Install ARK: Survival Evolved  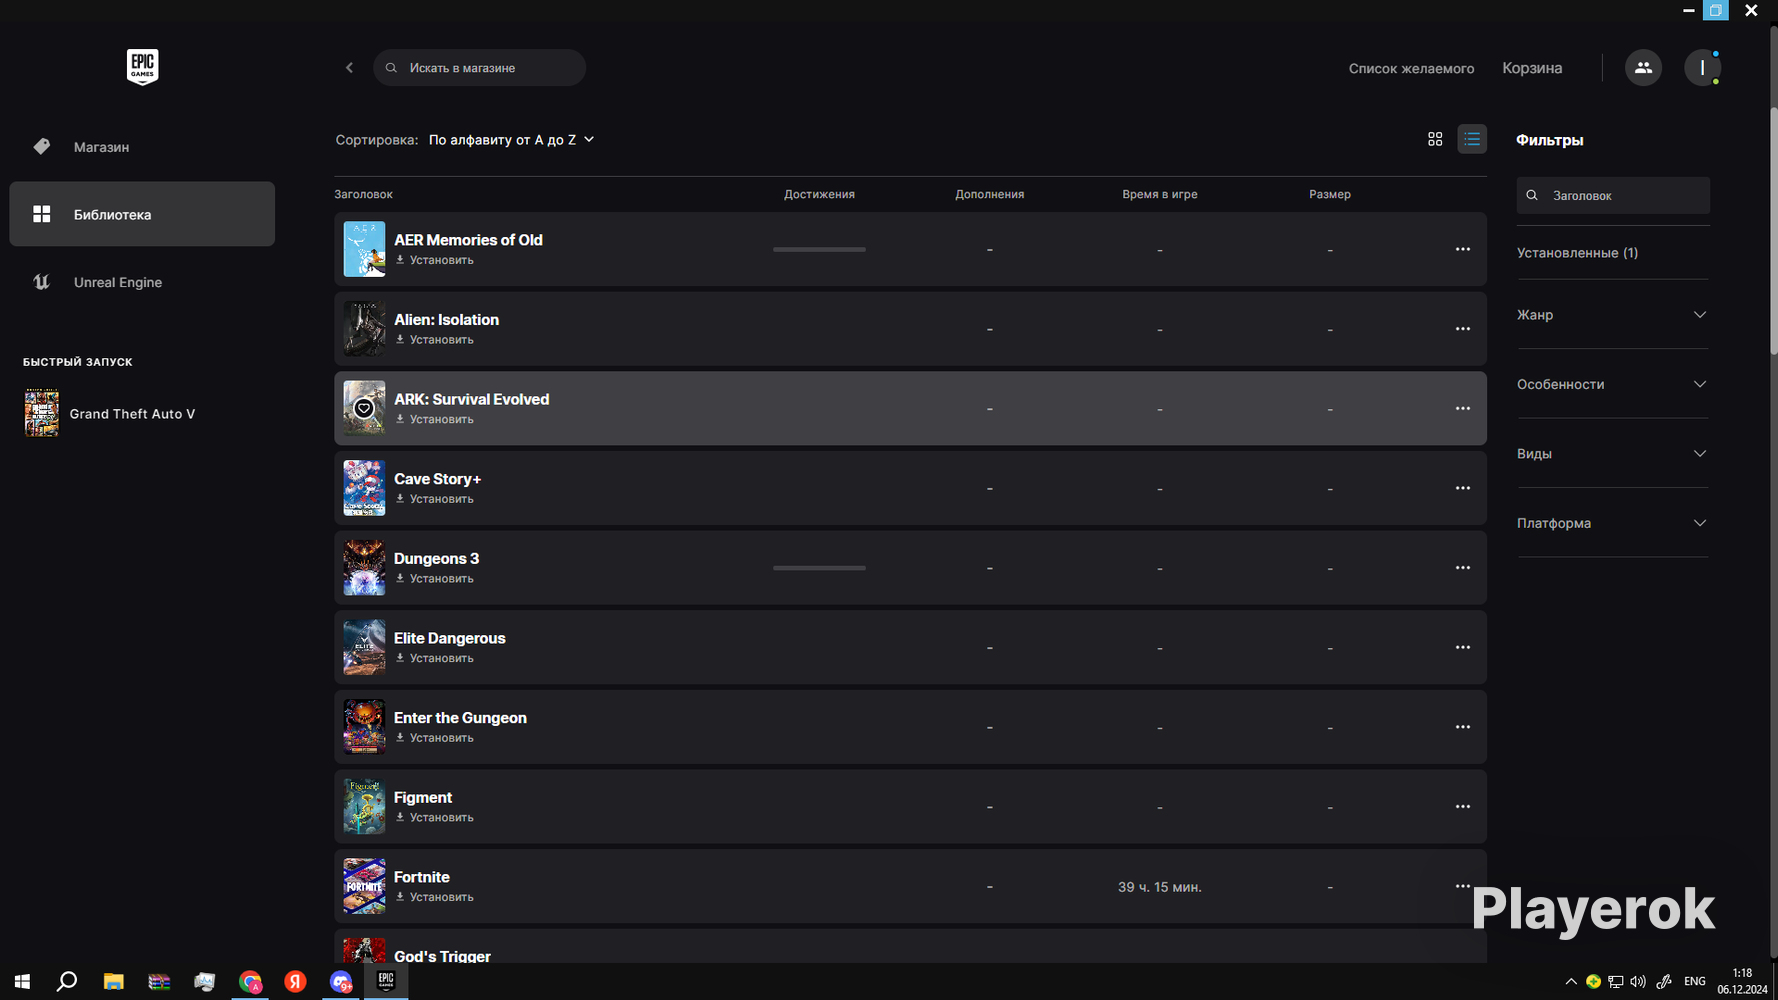click(435, 419)
